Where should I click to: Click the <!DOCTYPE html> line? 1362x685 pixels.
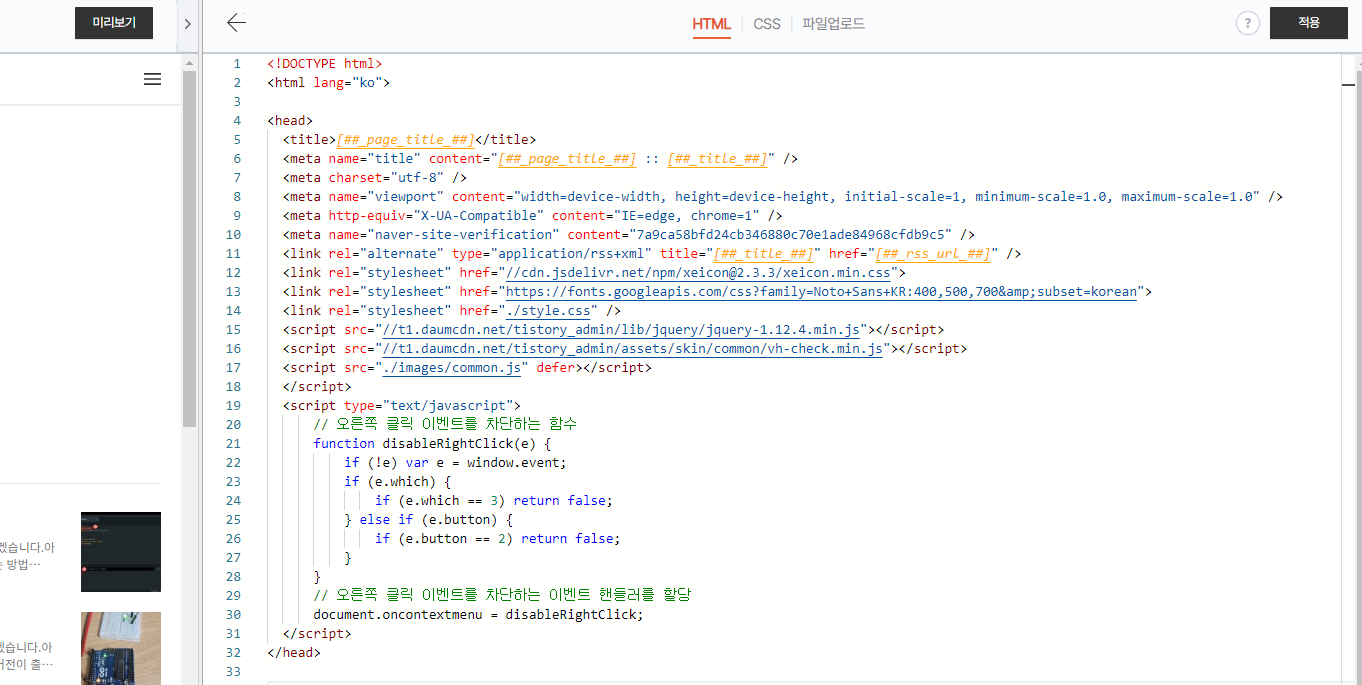324,63
